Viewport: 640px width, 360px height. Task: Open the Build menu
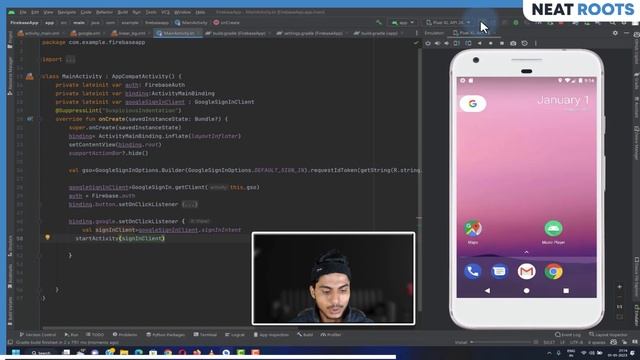[122, 12]
